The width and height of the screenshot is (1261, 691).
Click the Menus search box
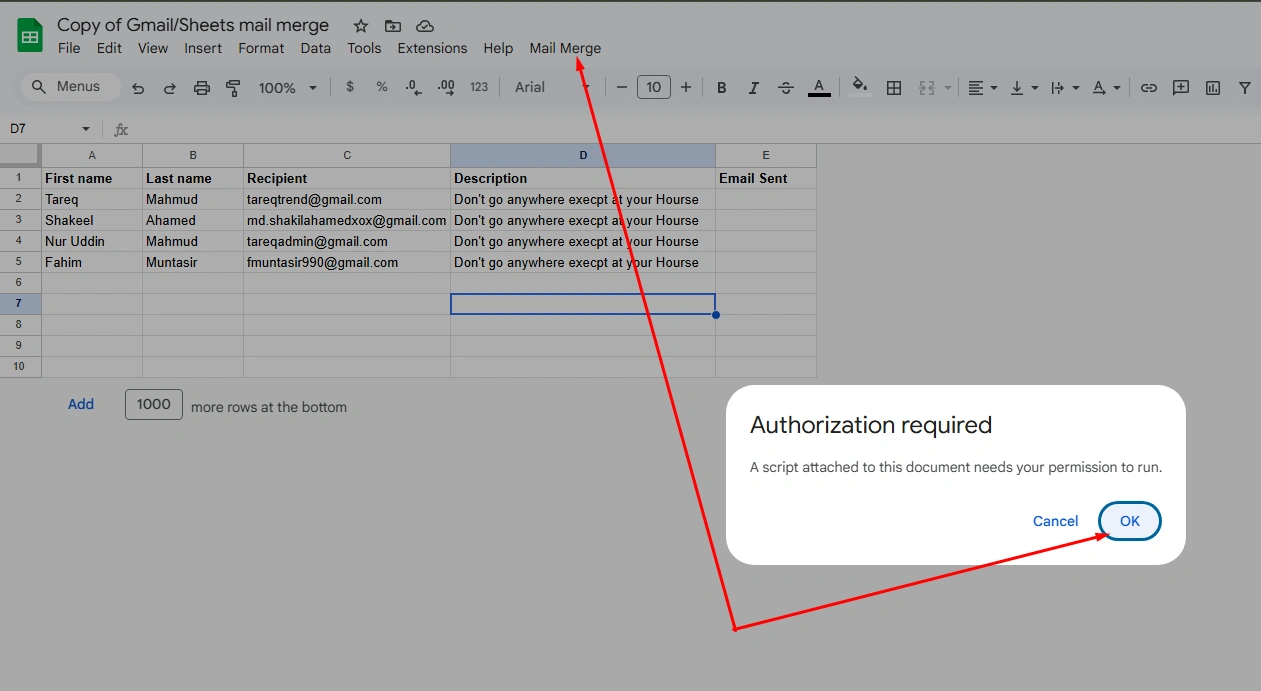(71, 87)
